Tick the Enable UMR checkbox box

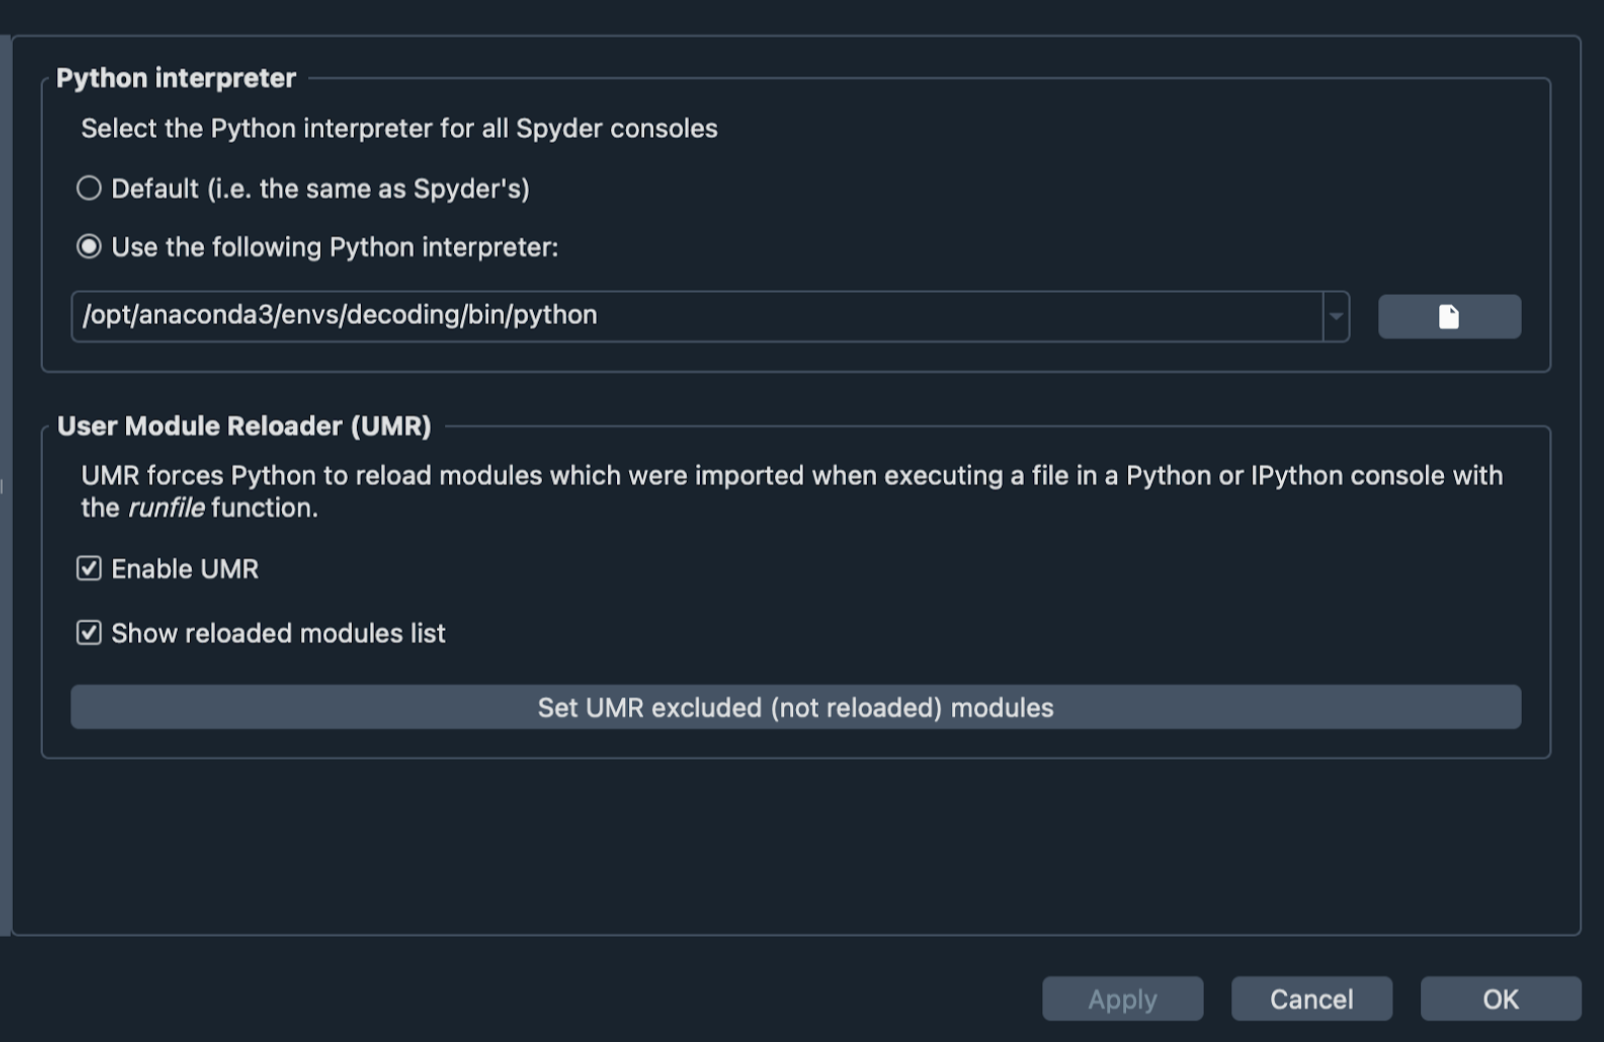click(89, 569)
